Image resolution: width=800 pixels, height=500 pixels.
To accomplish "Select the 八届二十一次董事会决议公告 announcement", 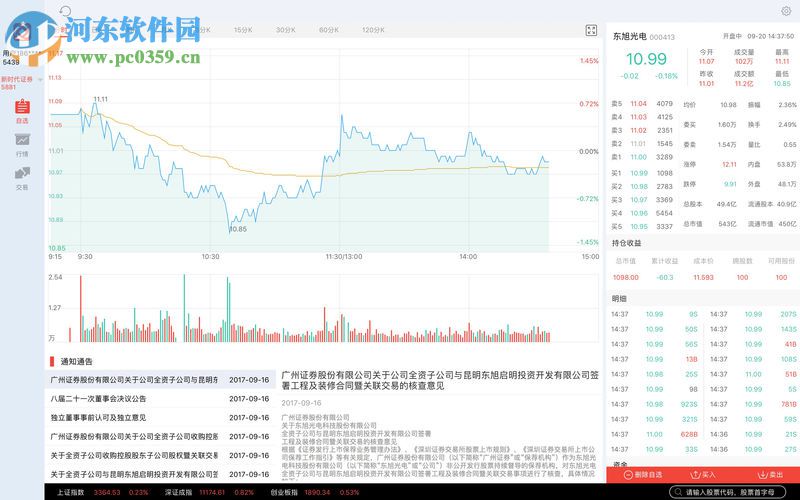I will (x=160, y=398).
